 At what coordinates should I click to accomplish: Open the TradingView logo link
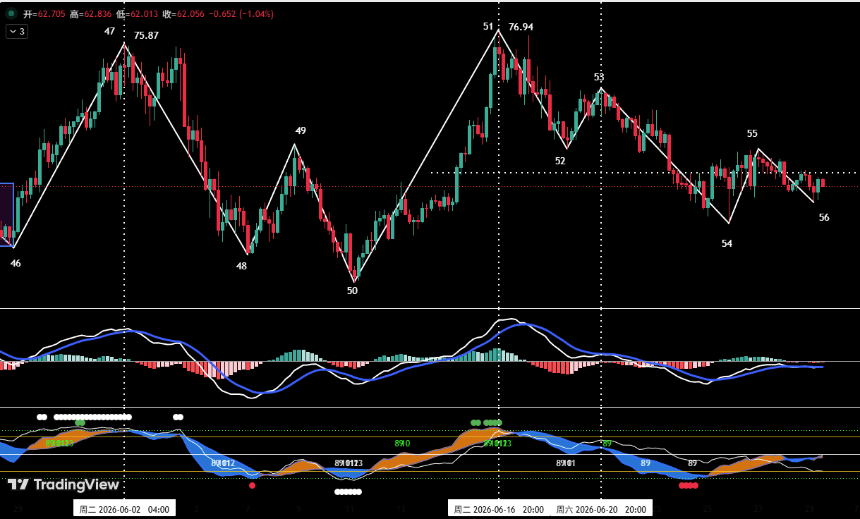pos(64,484)
